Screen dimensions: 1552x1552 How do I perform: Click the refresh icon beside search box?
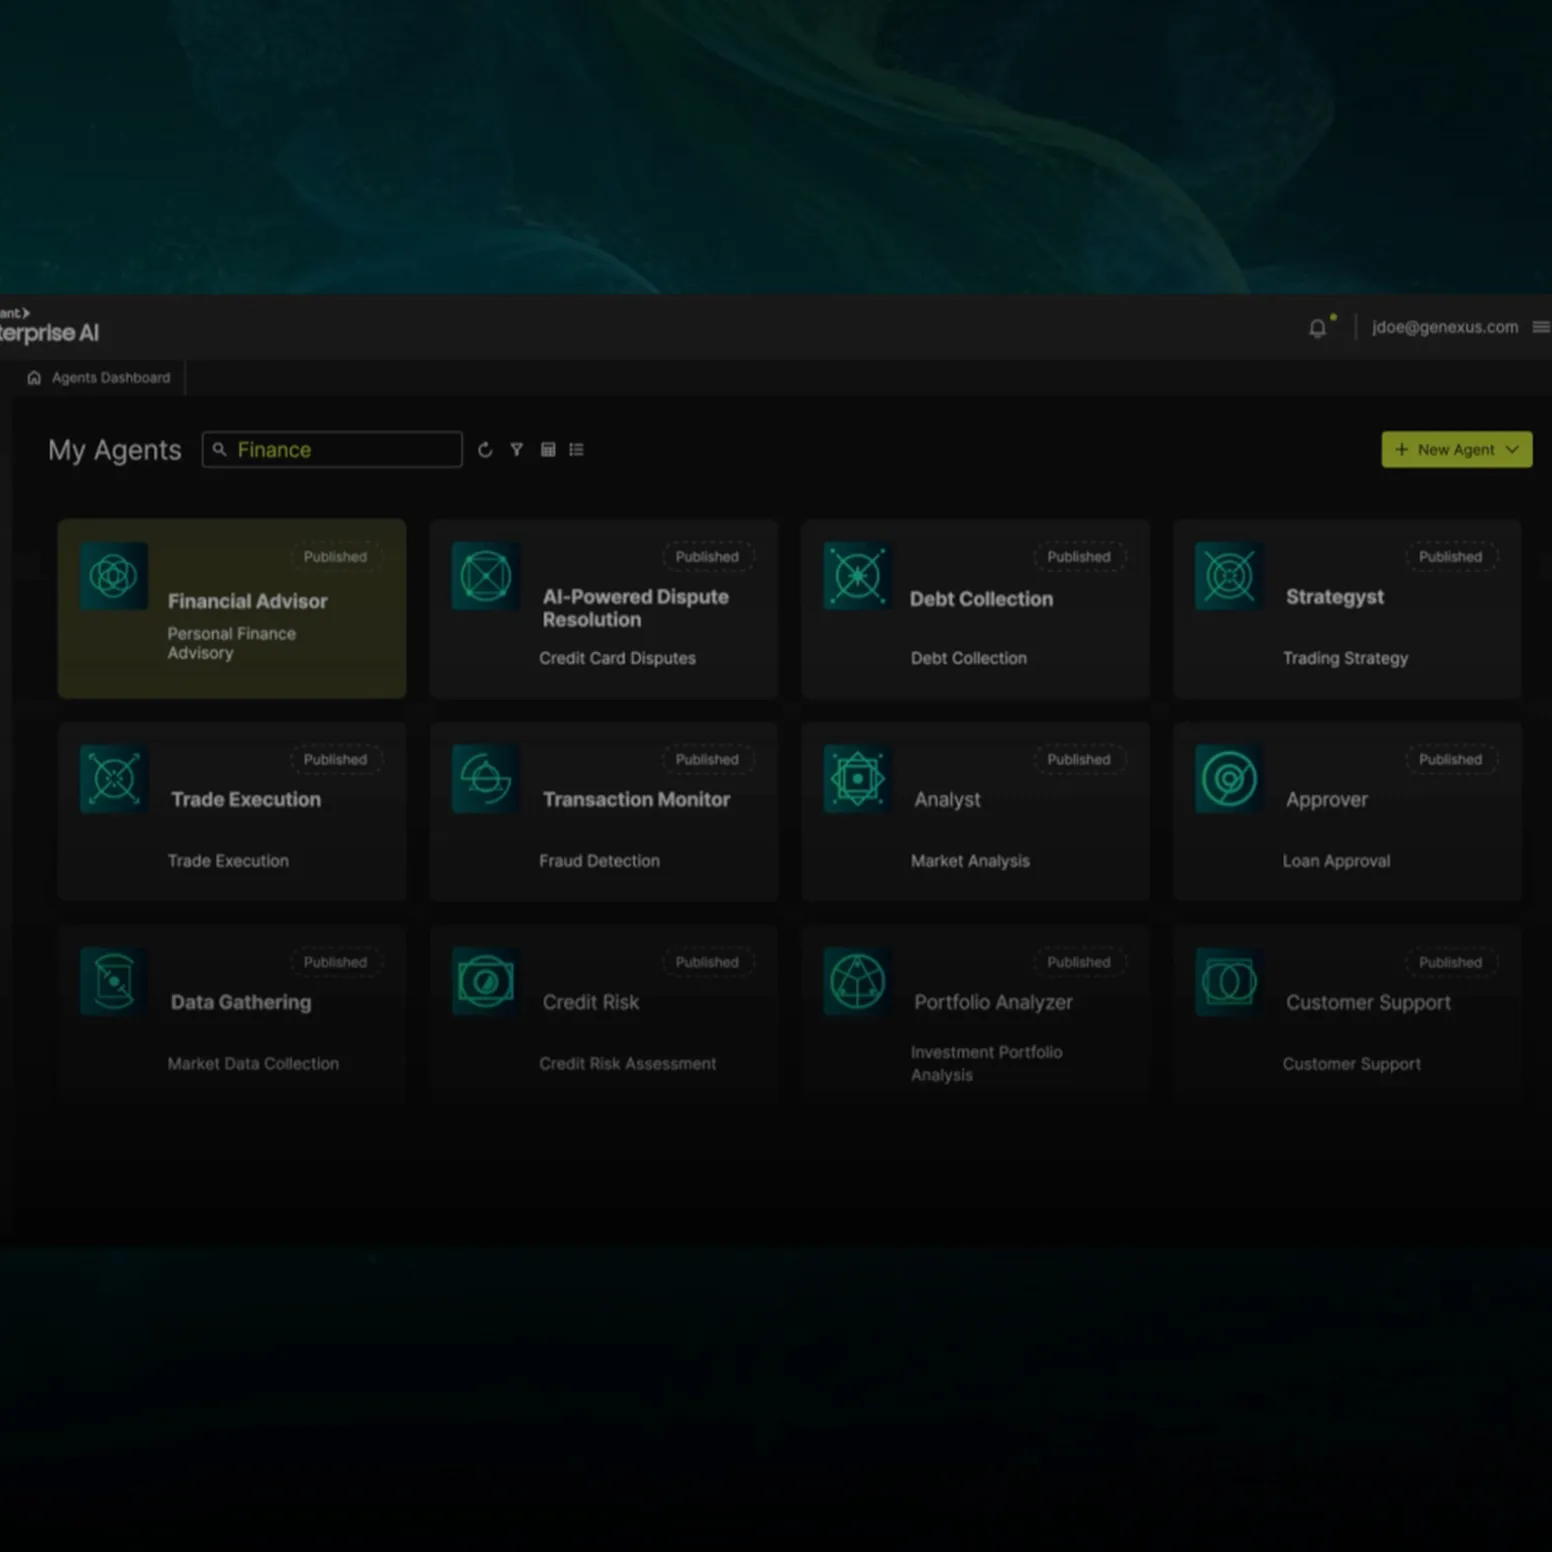pos(485,450)
